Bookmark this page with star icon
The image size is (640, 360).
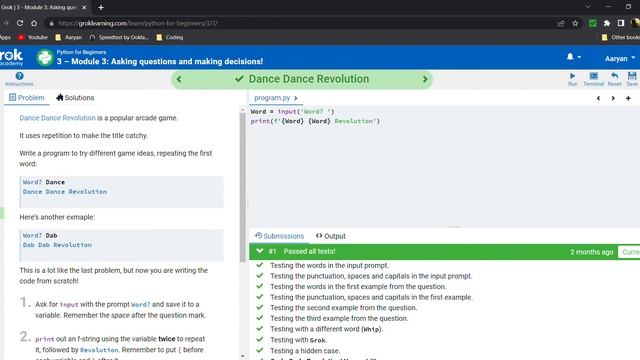pos(575,23)
